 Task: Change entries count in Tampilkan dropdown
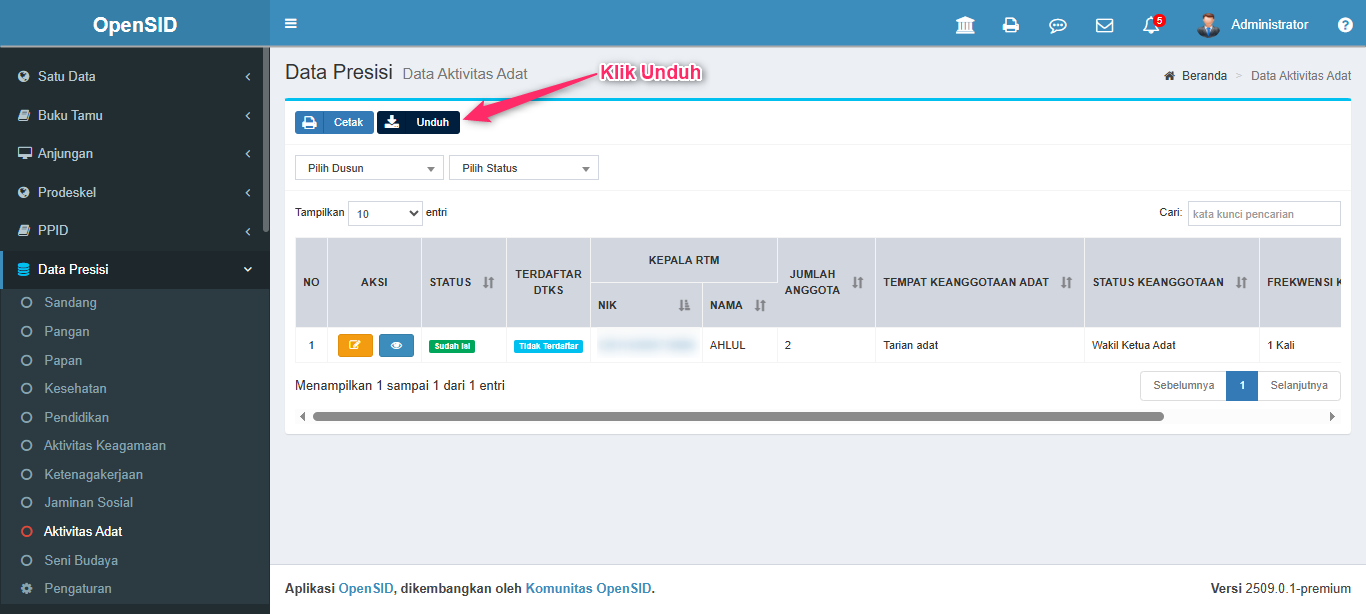pyautogui.click(x=385, y=213)
